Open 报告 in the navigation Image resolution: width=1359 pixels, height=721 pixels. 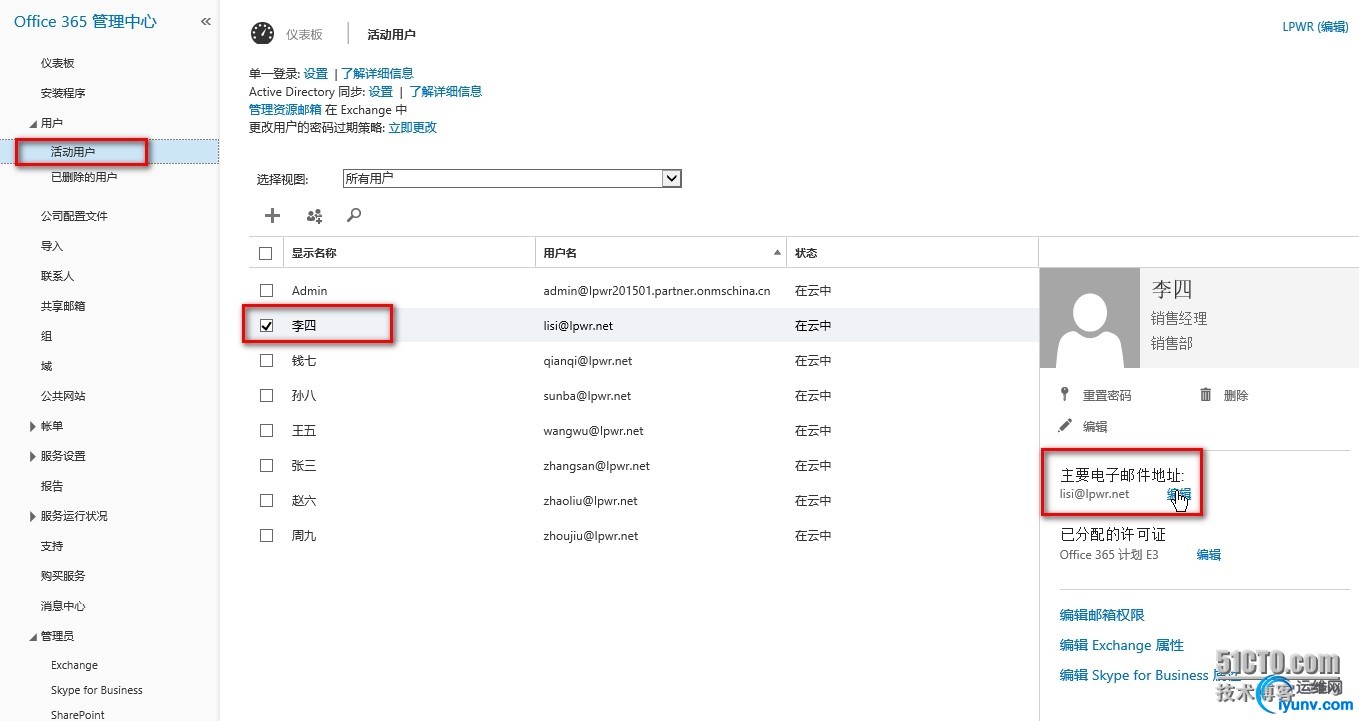[x=51, y=486]
